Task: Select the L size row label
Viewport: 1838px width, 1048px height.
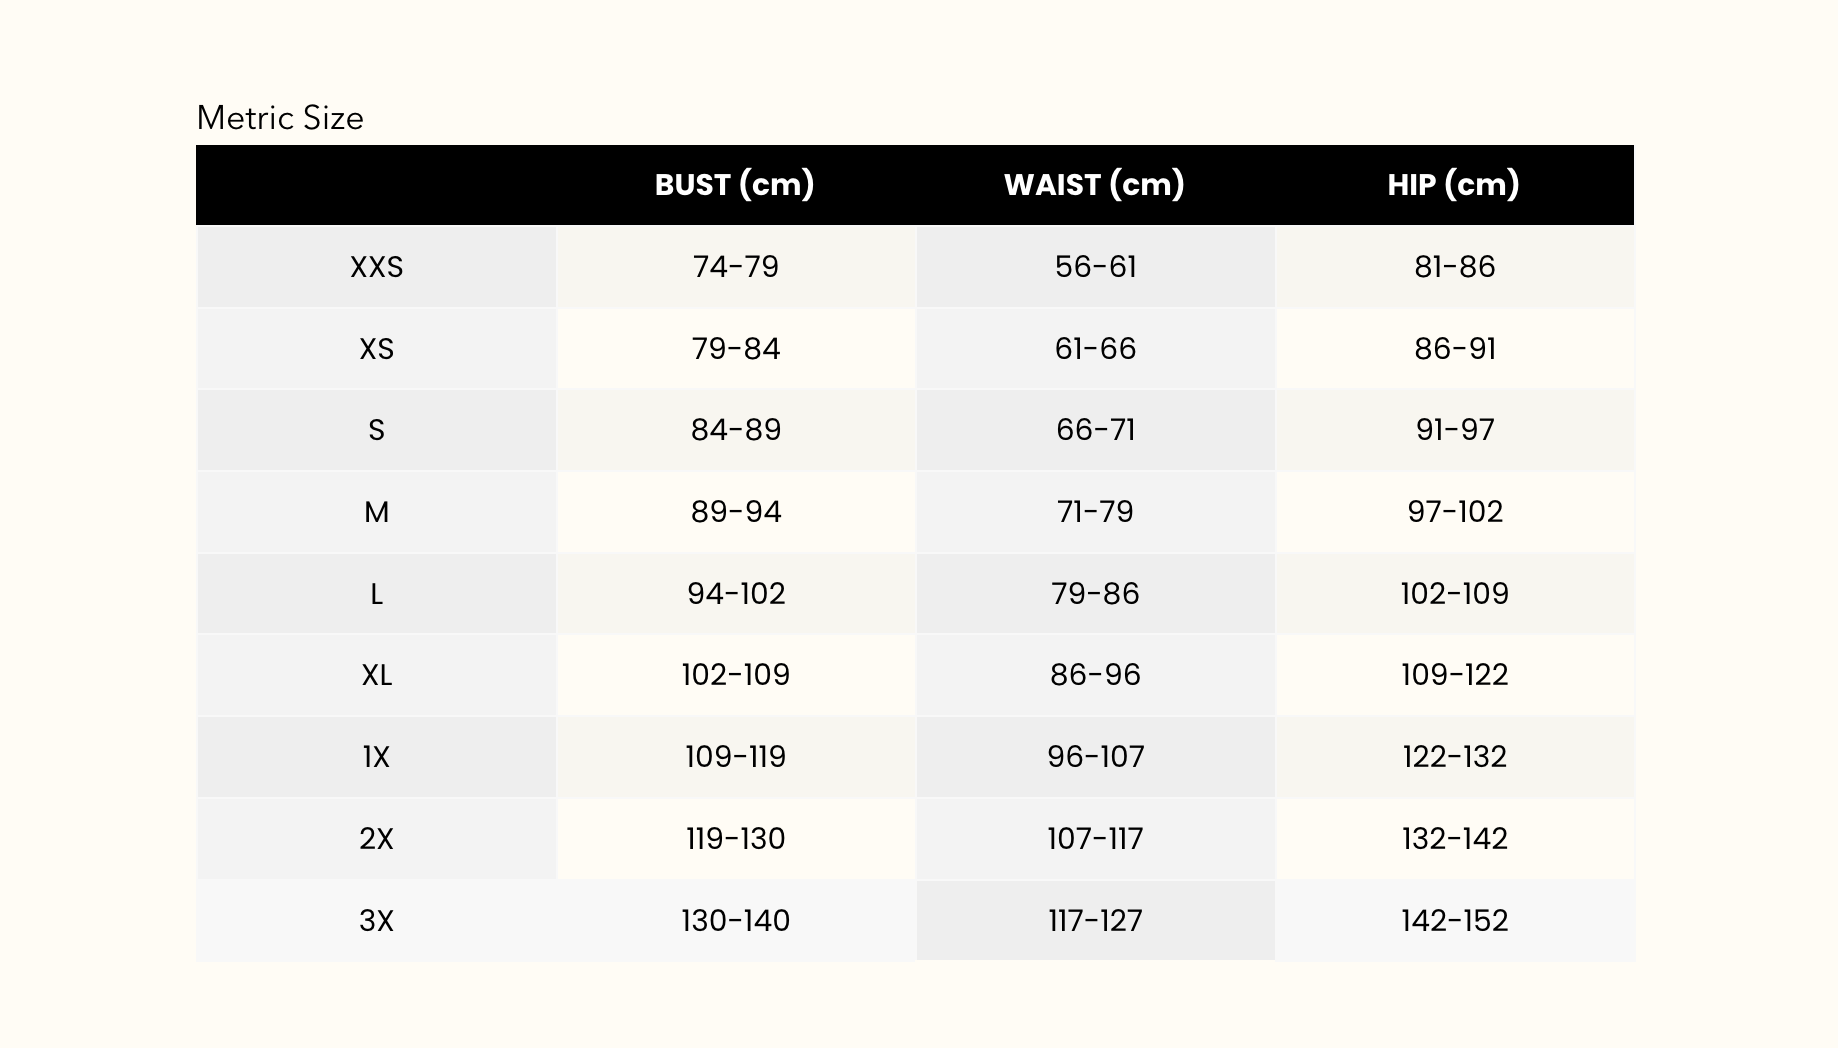Action: point(377,594)
